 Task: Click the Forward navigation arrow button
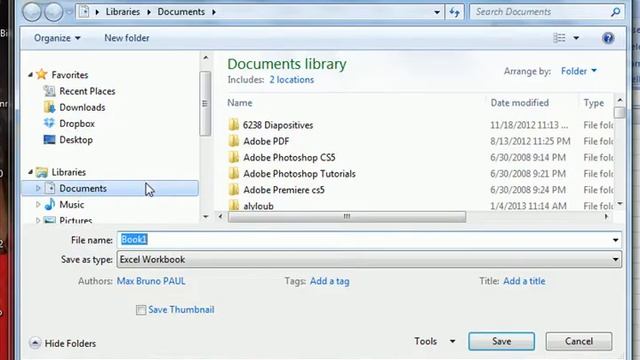pos(53,12)
